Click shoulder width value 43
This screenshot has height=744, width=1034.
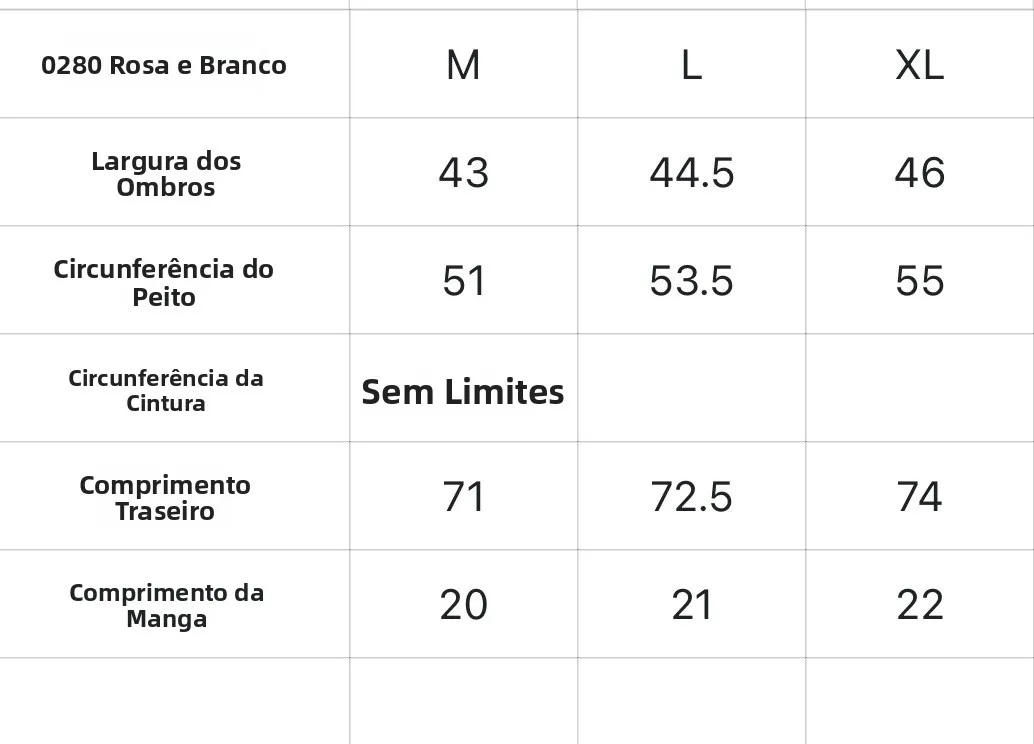(x=463, y=173)
